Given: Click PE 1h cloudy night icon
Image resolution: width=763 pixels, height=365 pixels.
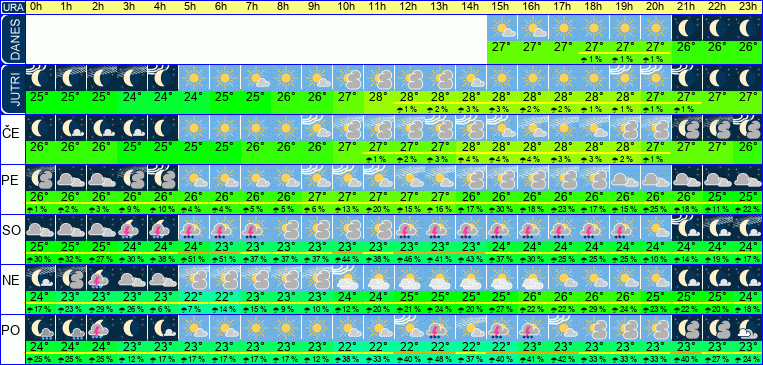Looking at the screenshot, I should pos(71,178).
